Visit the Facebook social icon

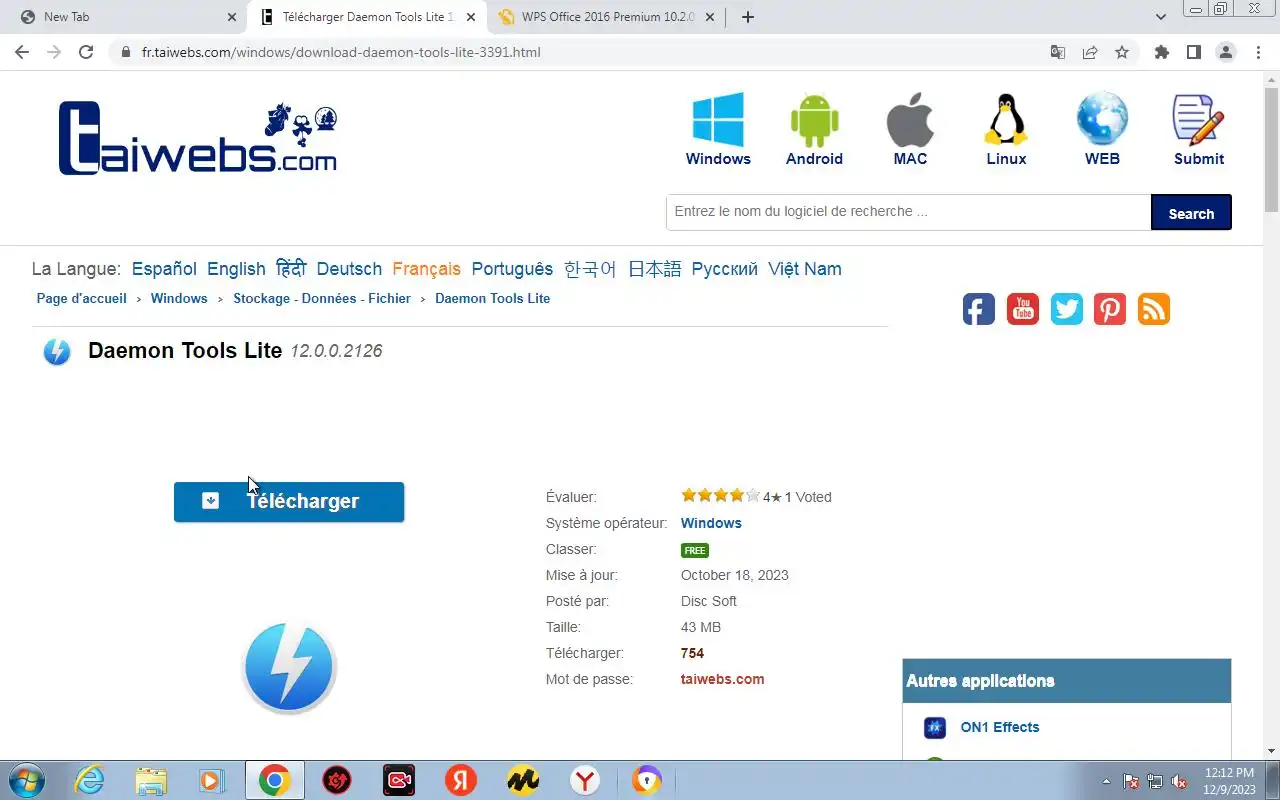979,309
